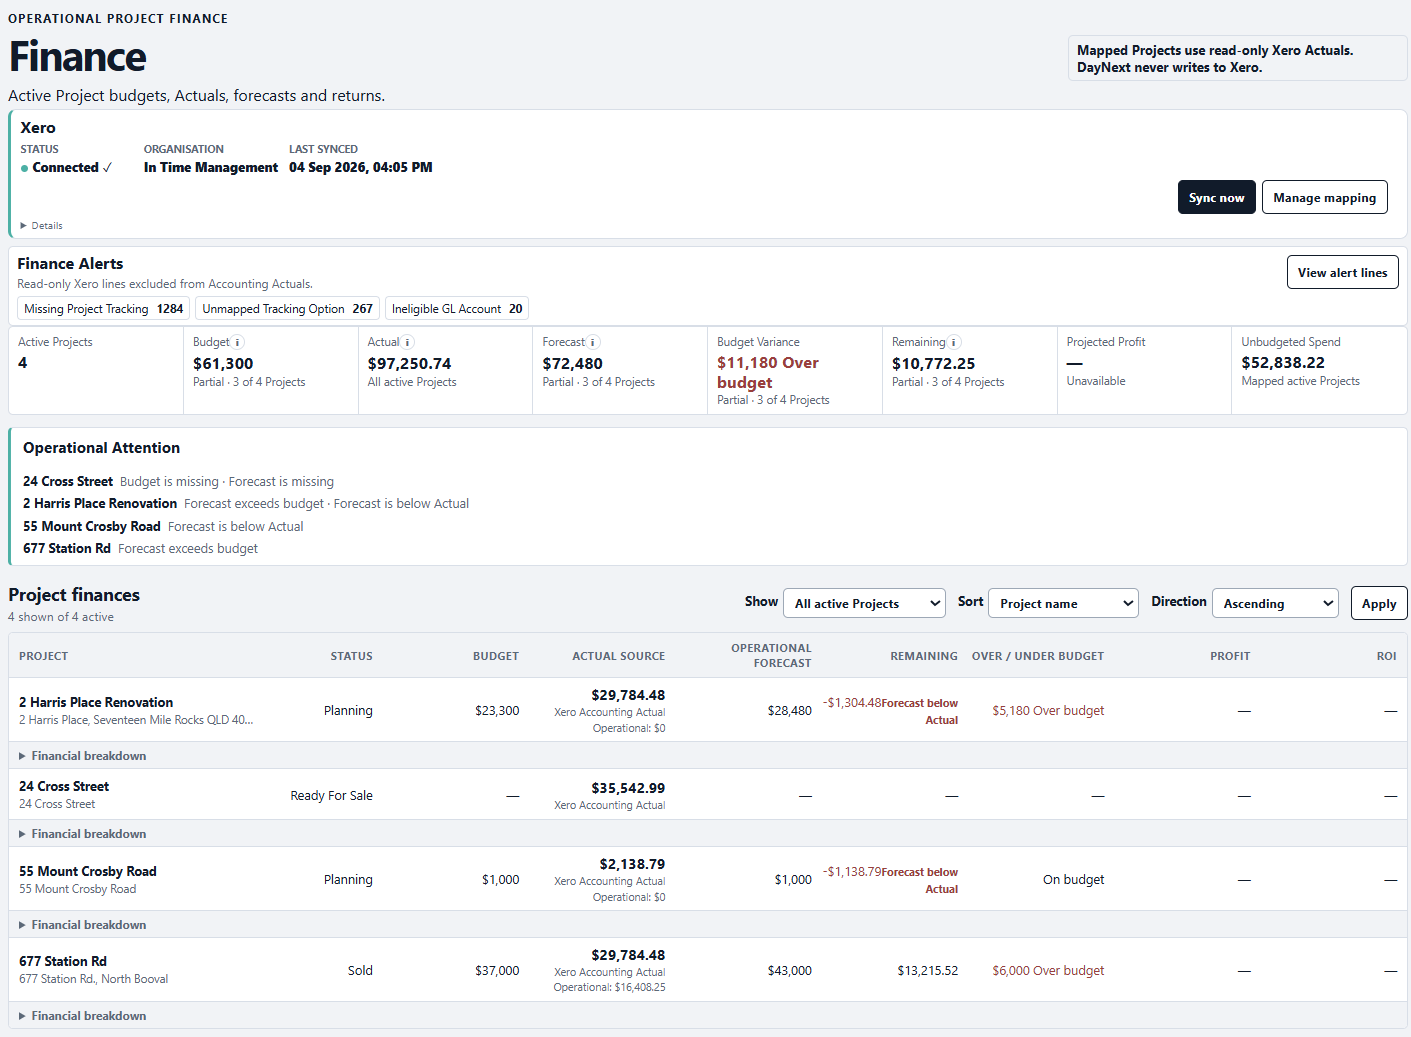The image size is (1411, 1037).
Task: Click the PROFIT column header
Action: tap(1230, 656)
